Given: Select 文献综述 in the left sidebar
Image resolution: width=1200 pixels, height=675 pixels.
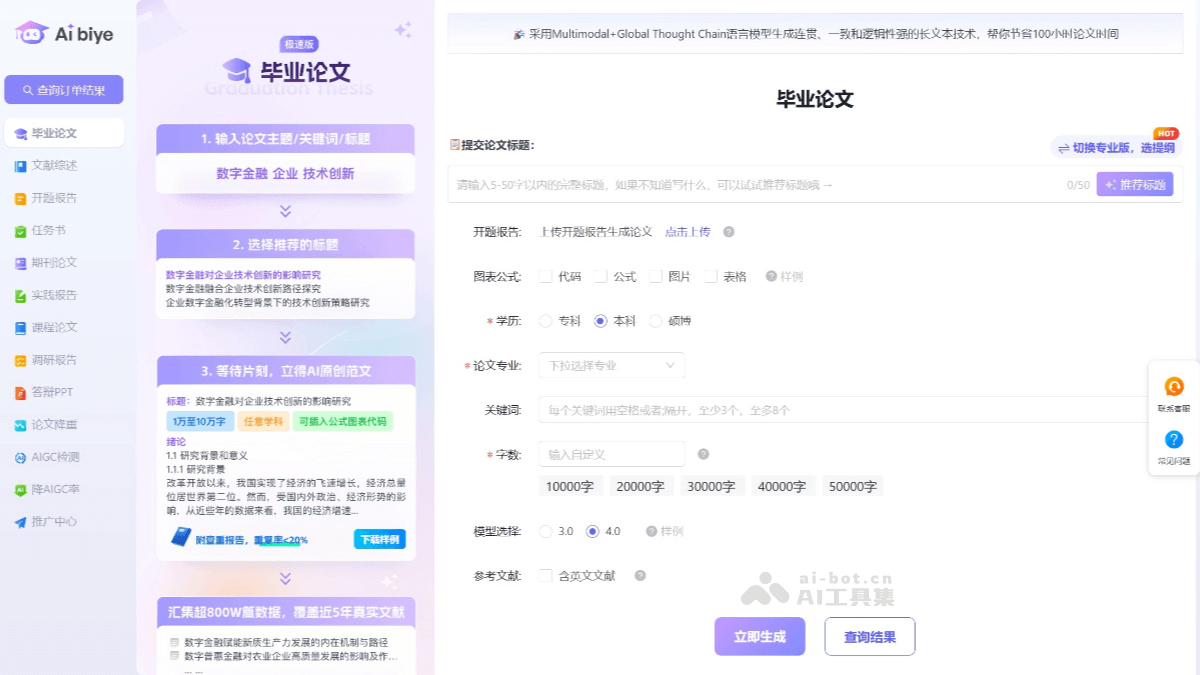Looking at the screenshot, I should [x=60, y=165].
